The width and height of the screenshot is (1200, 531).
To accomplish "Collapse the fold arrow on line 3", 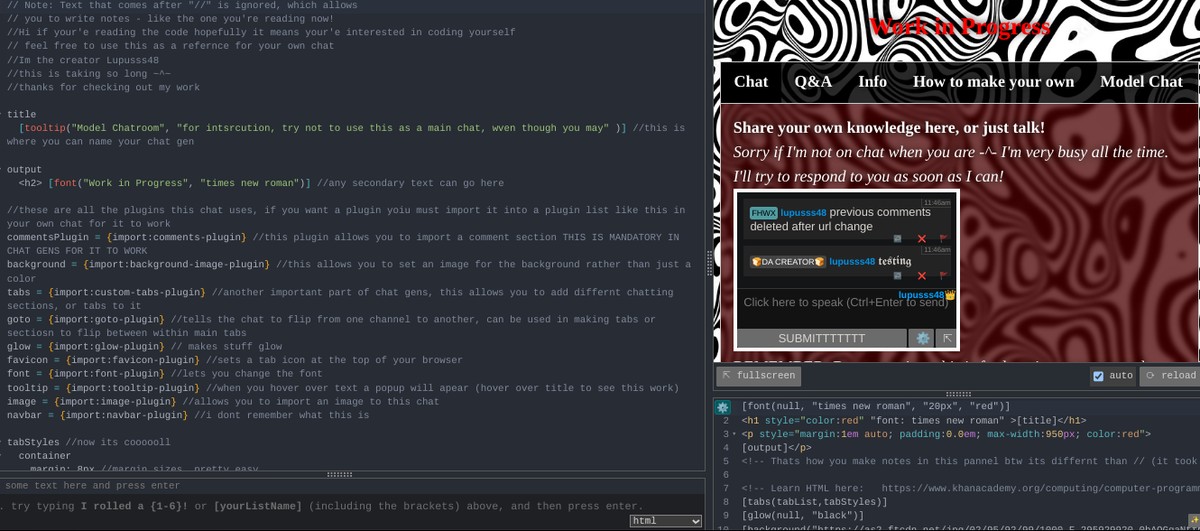I will (735, 435).
